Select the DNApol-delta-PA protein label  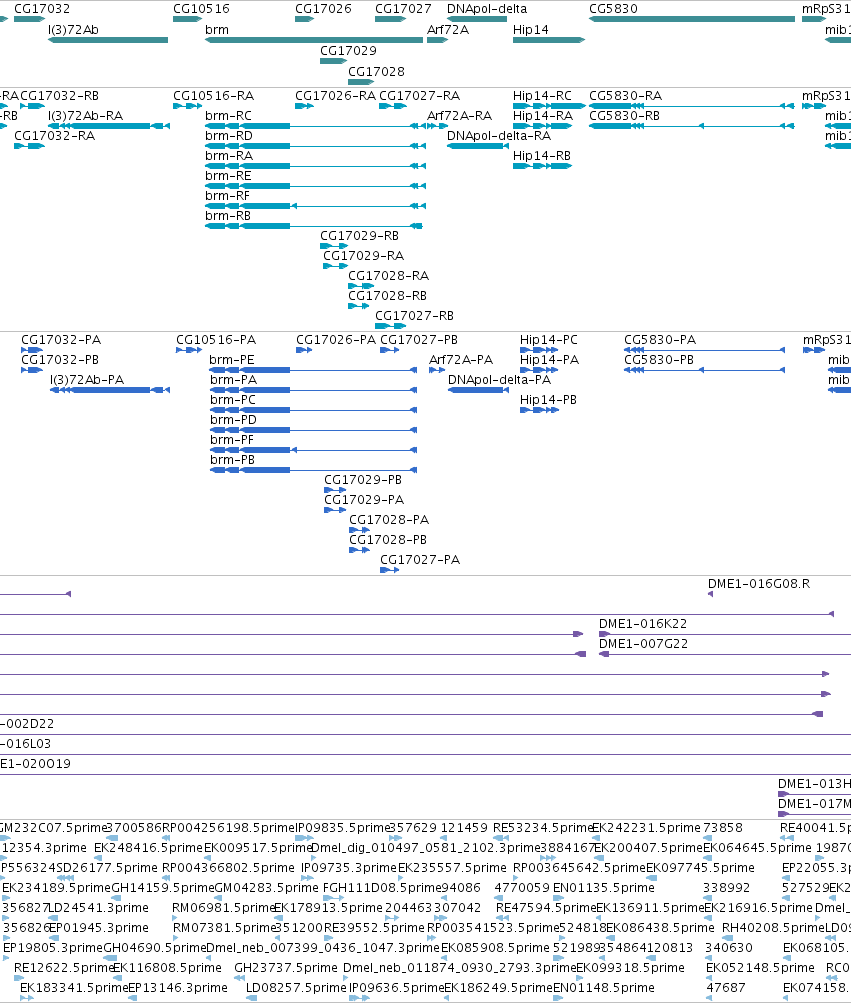tap(499, 380)
